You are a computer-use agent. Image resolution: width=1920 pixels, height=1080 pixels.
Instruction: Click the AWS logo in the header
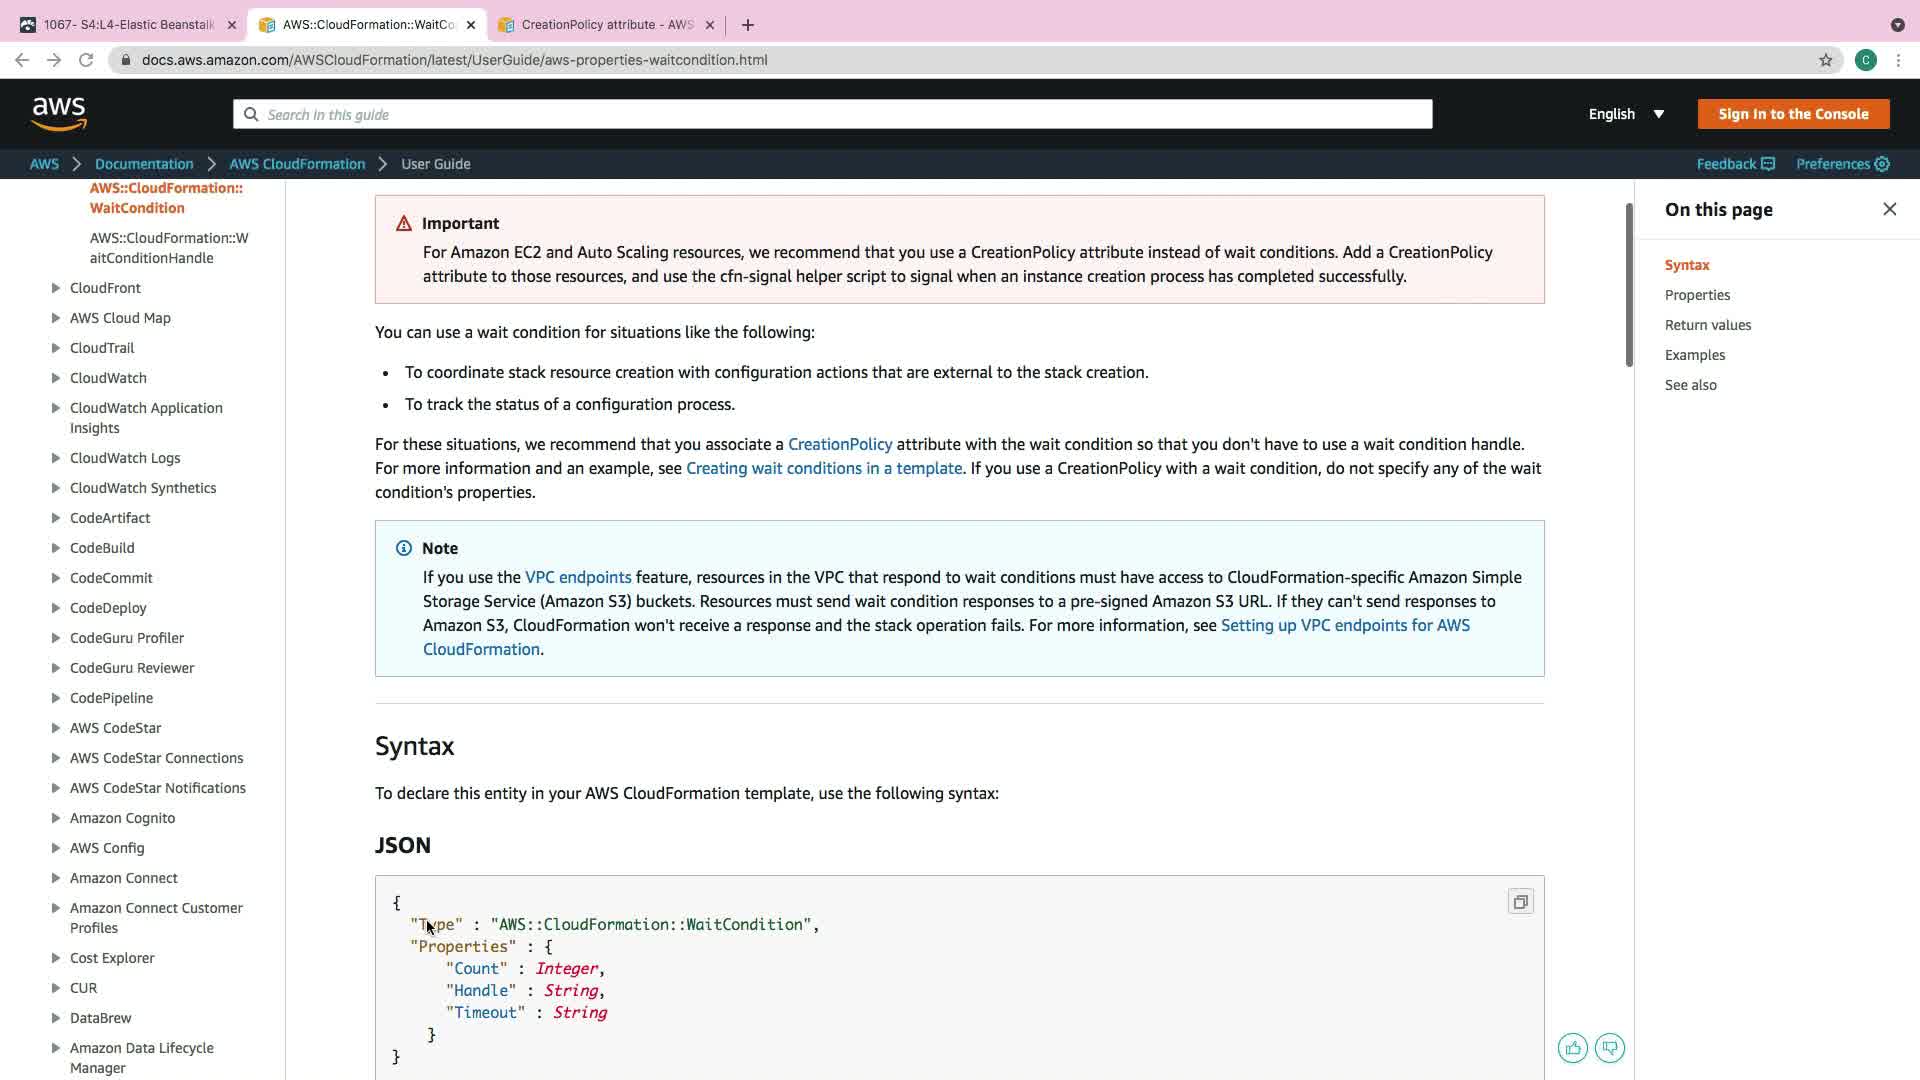[59, 114]
